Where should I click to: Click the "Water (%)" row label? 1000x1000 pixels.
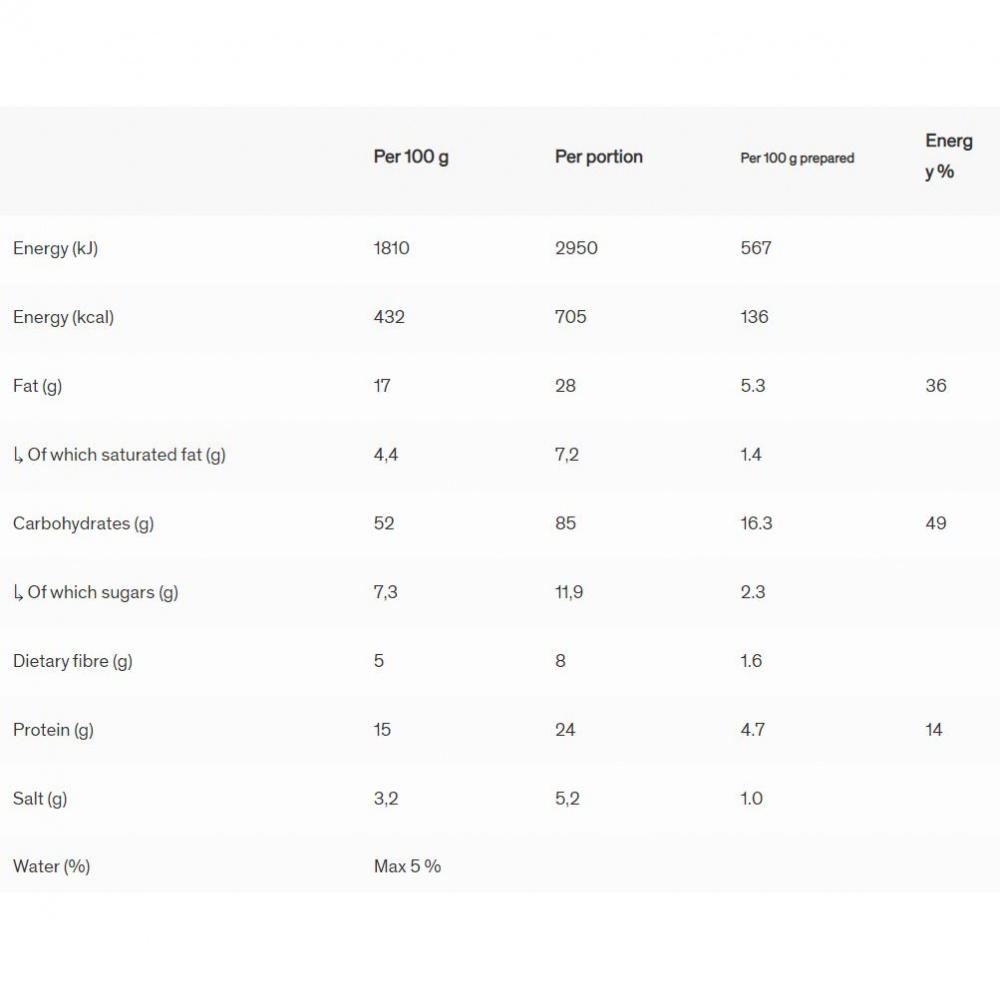coord(51,866)
